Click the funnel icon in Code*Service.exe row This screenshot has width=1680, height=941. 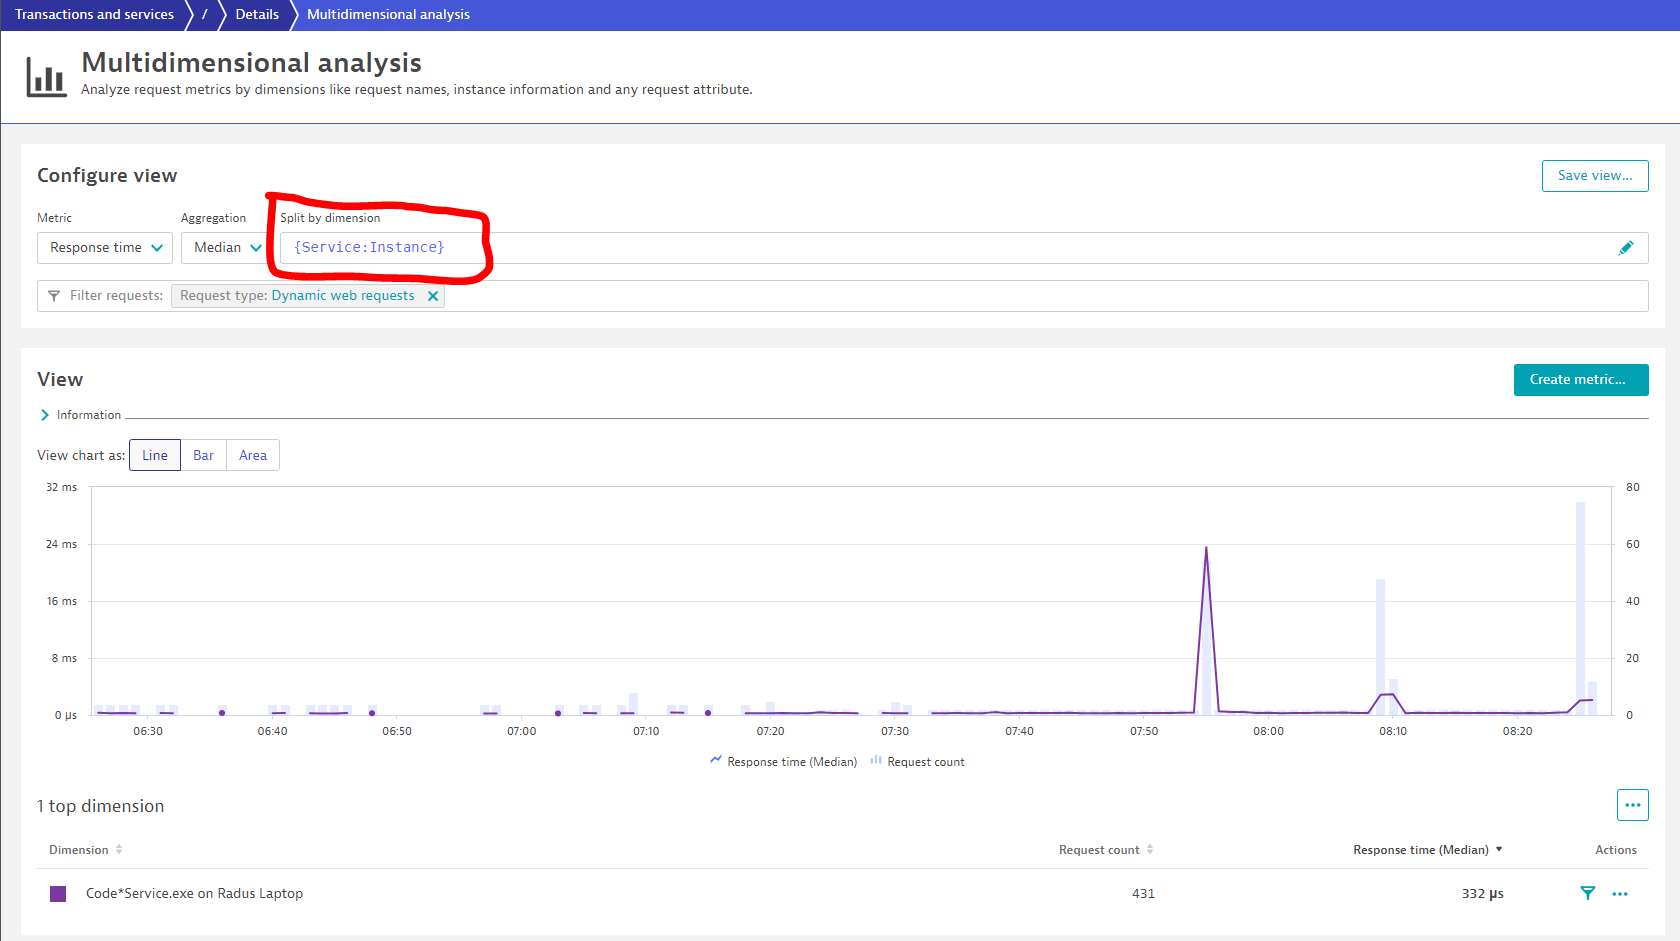[x=1587, y=893]
